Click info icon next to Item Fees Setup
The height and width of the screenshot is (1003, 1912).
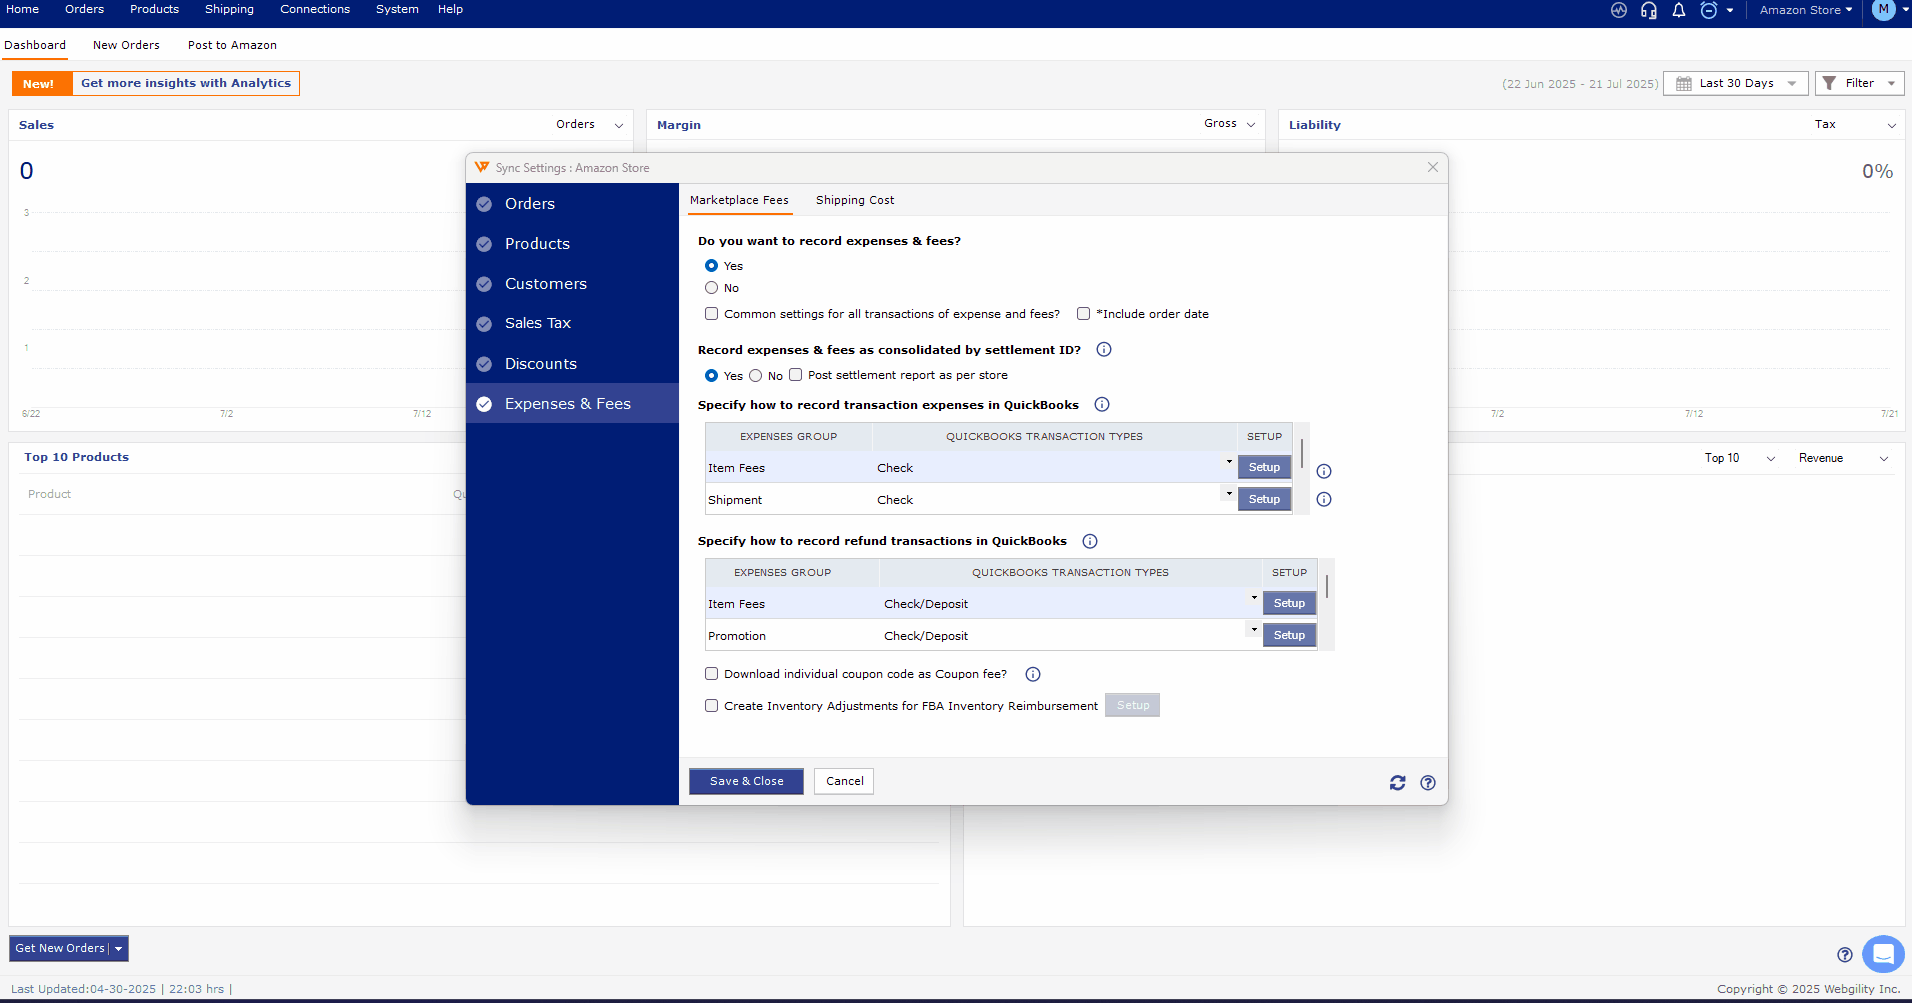1324,471
